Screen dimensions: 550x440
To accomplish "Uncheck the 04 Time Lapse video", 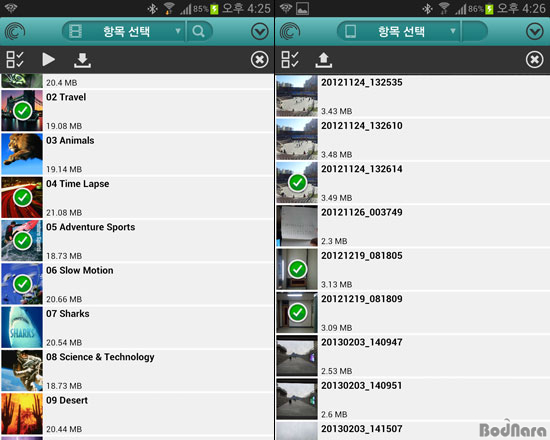I will 22,198.
